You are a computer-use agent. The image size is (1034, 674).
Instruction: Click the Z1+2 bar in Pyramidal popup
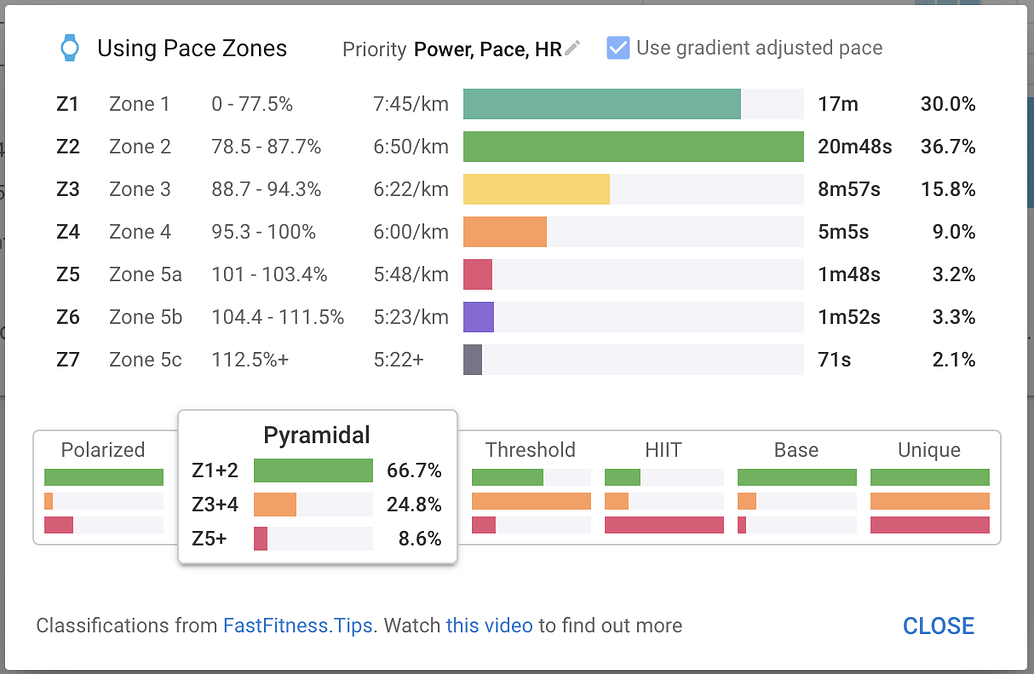(312, 470)
